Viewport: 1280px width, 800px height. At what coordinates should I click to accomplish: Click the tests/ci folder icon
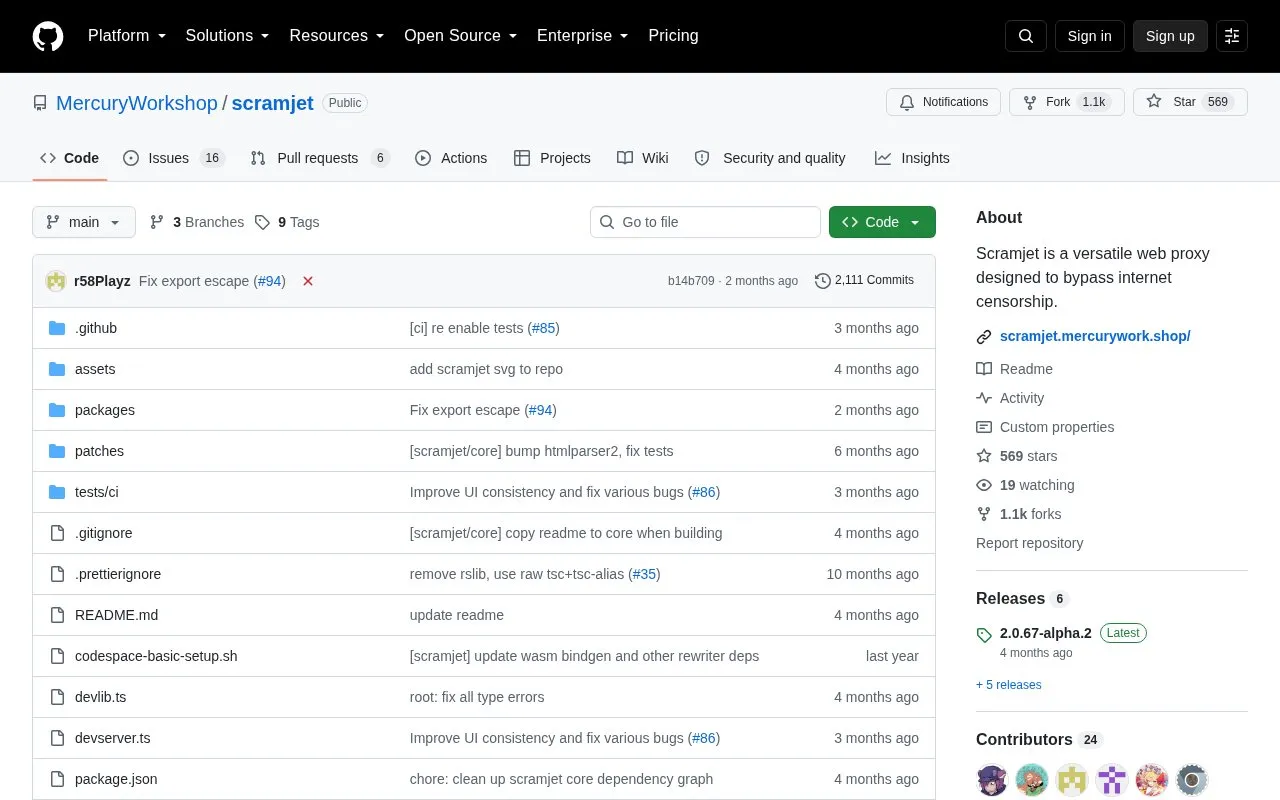(57, 492)
